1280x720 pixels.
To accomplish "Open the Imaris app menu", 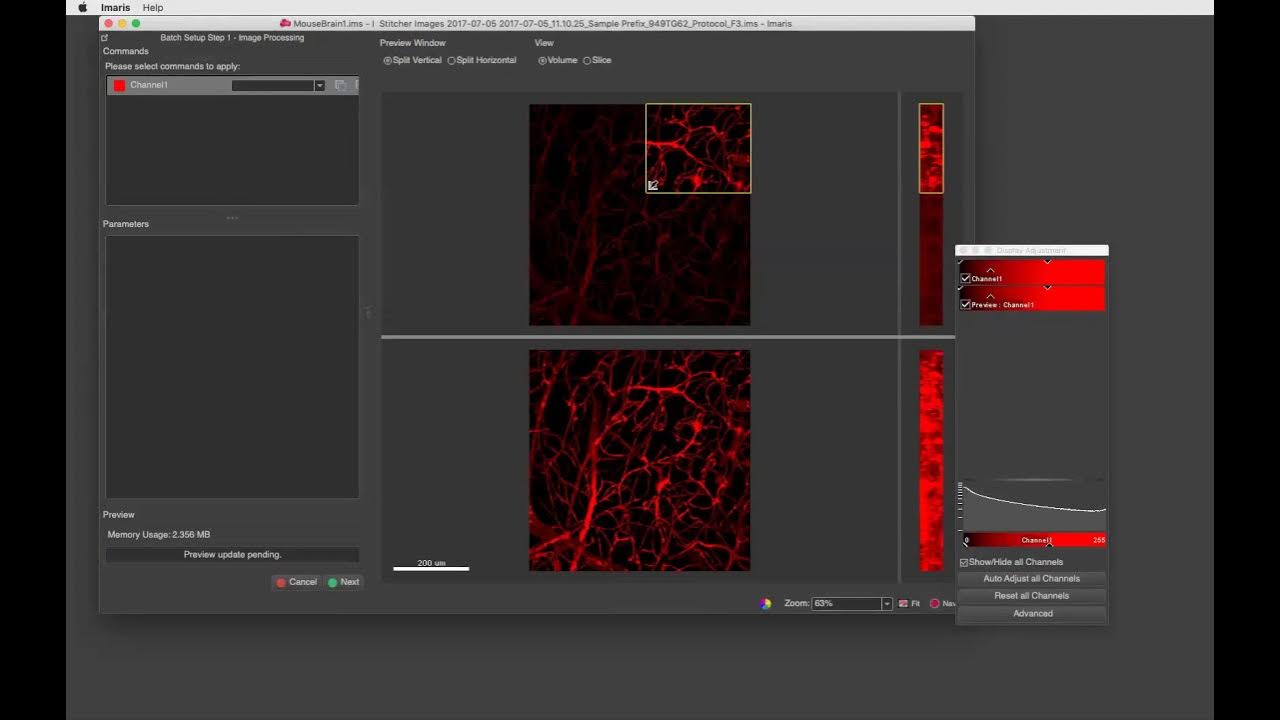I will tap(115, 7).
